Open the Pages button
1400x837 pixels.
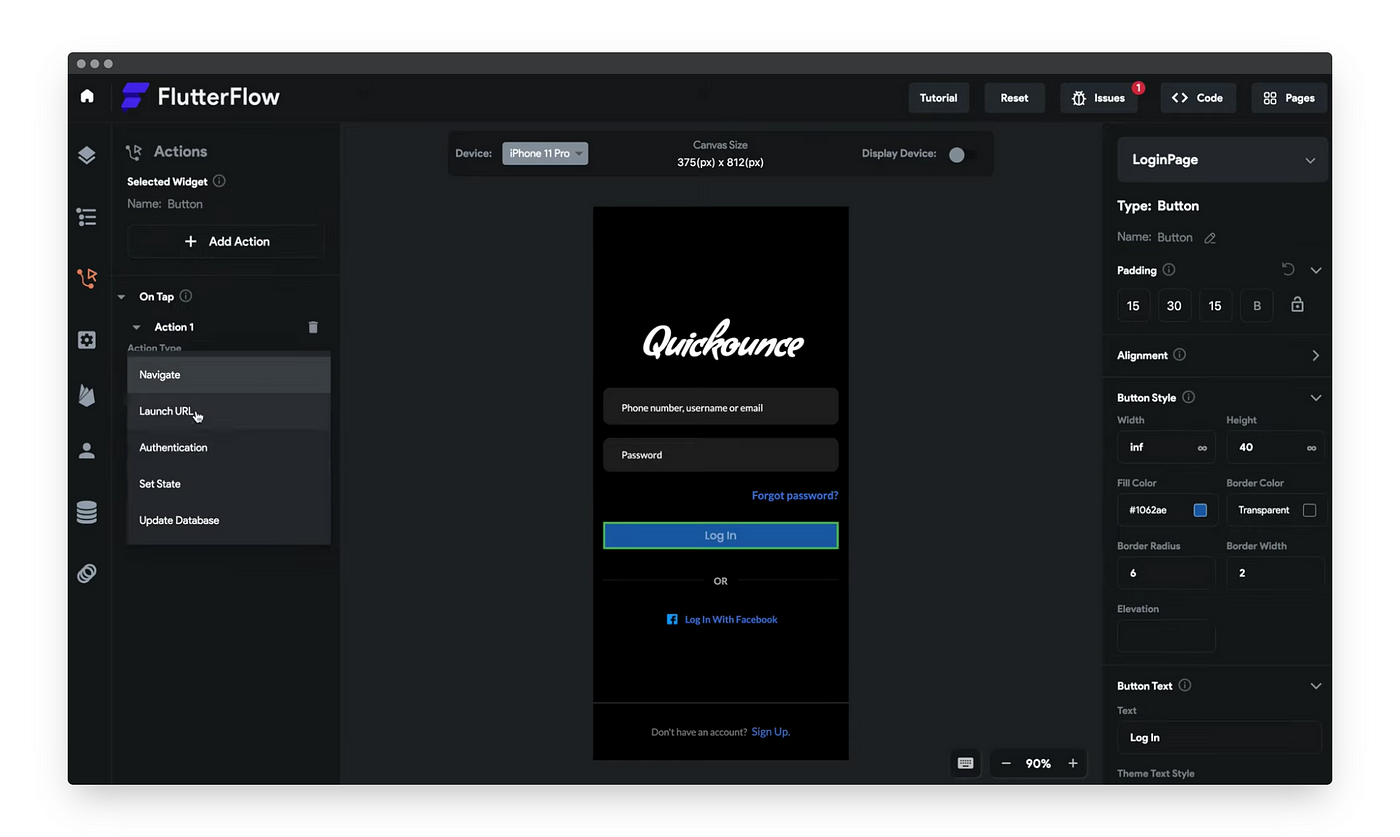pyautogui.click(x=1289, y=98)
